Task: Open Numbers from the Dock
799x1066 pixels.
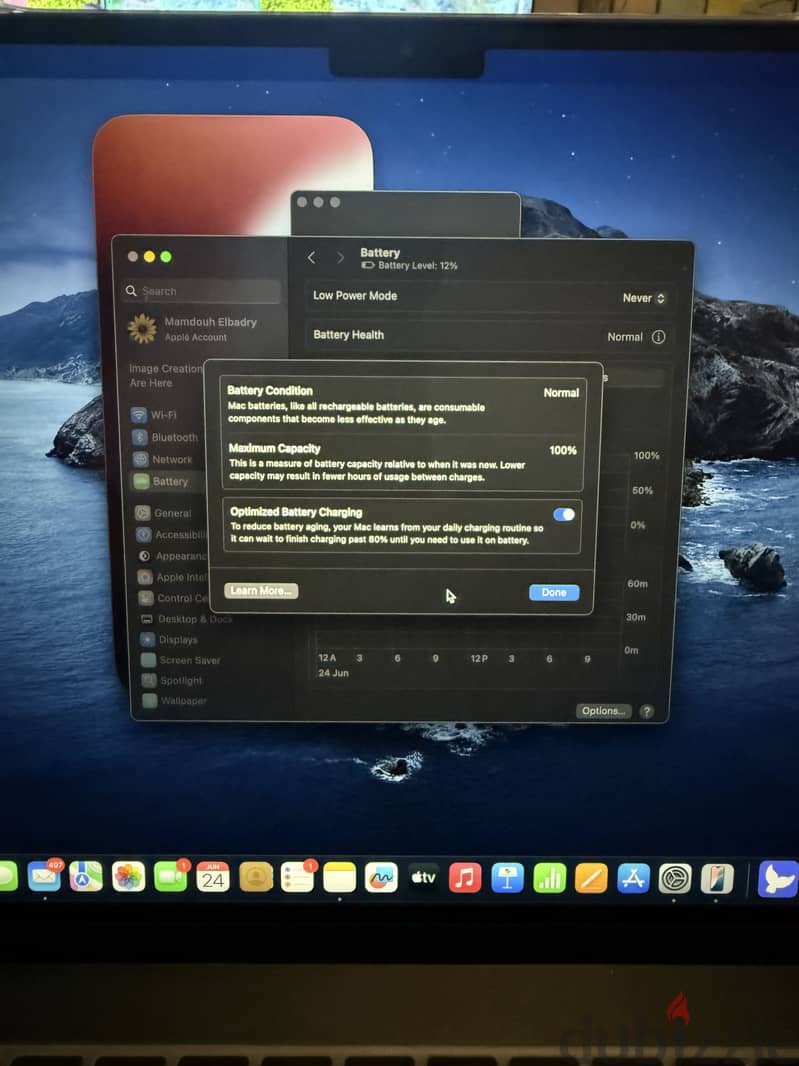Action: click(x=549, y=878)
